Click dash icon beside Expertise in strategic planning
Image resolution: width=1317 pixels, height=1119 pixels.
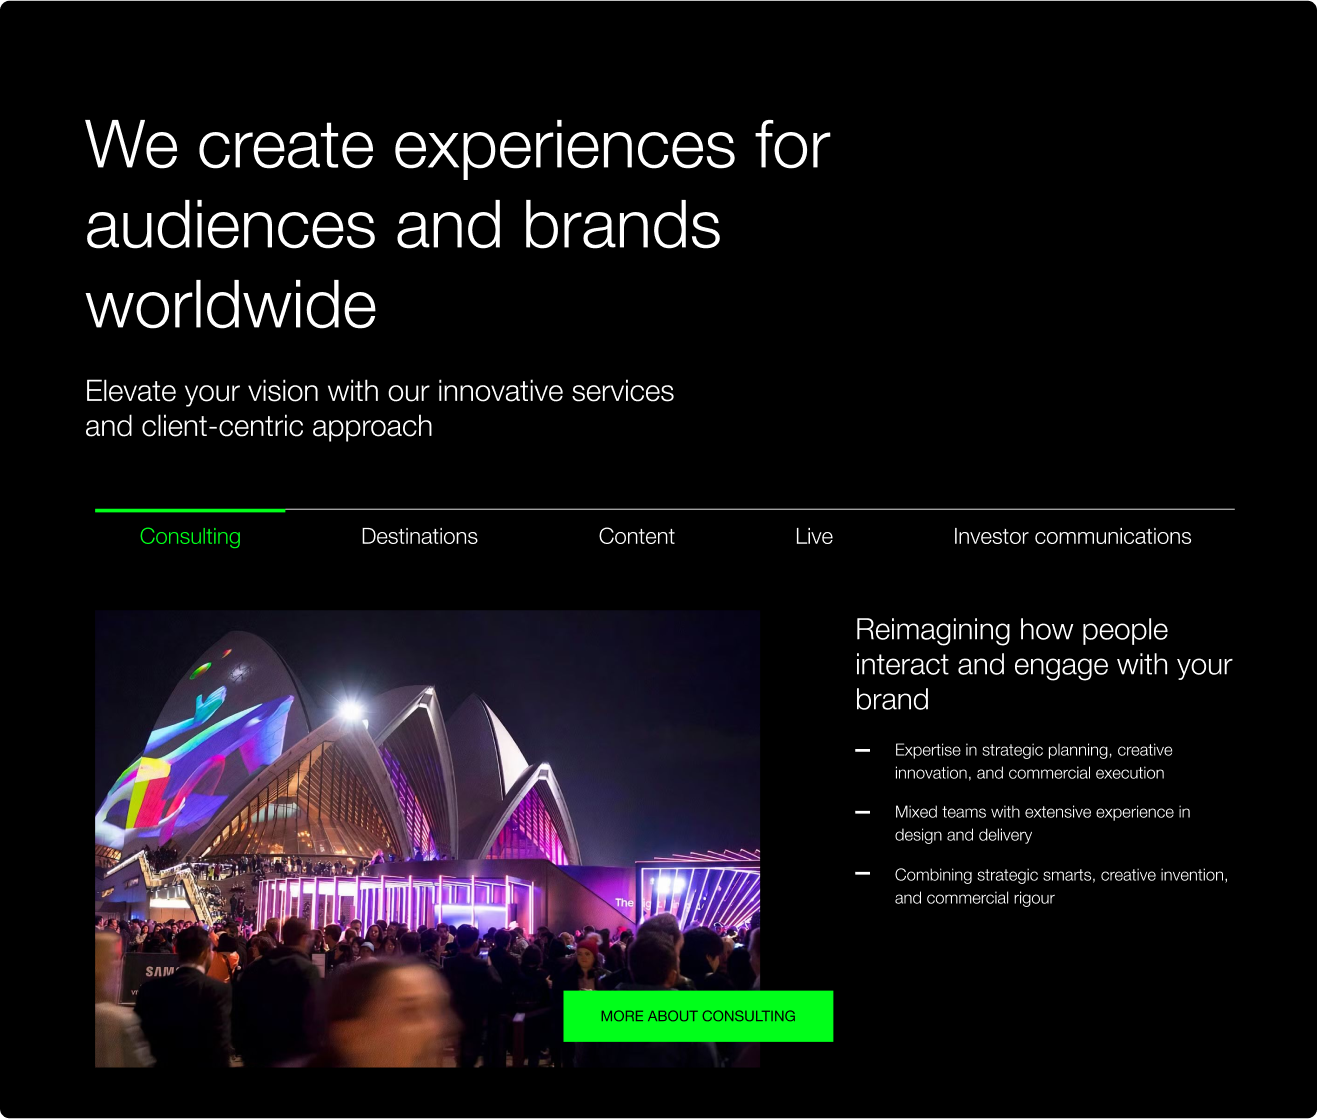pyautogui.click(x=863, y=750)
